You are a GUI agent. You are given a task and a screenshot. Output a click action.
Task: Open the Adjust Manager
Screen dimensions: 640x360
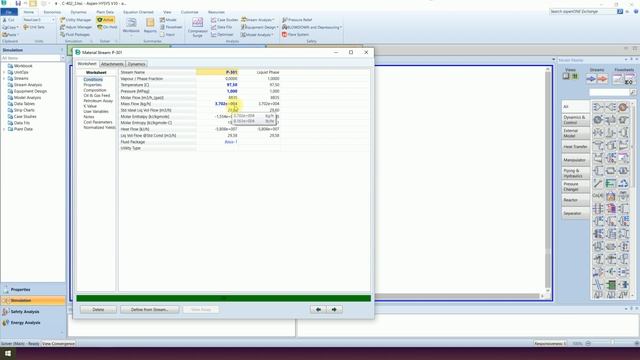tap(76, 27)
